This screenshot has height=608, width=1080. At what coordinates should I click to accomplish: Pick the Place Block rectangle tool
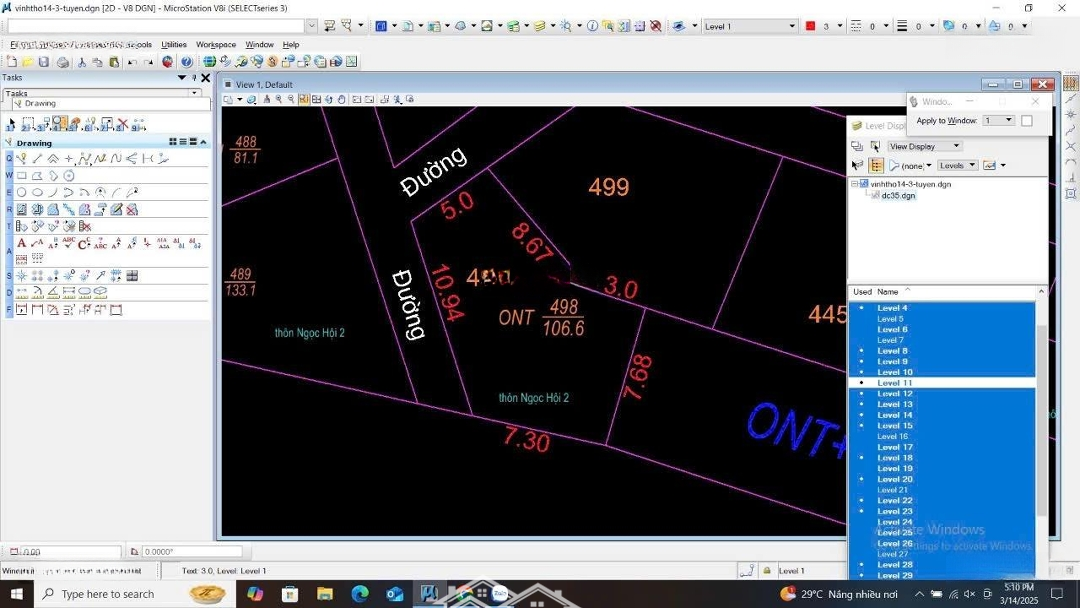[22, 176]
